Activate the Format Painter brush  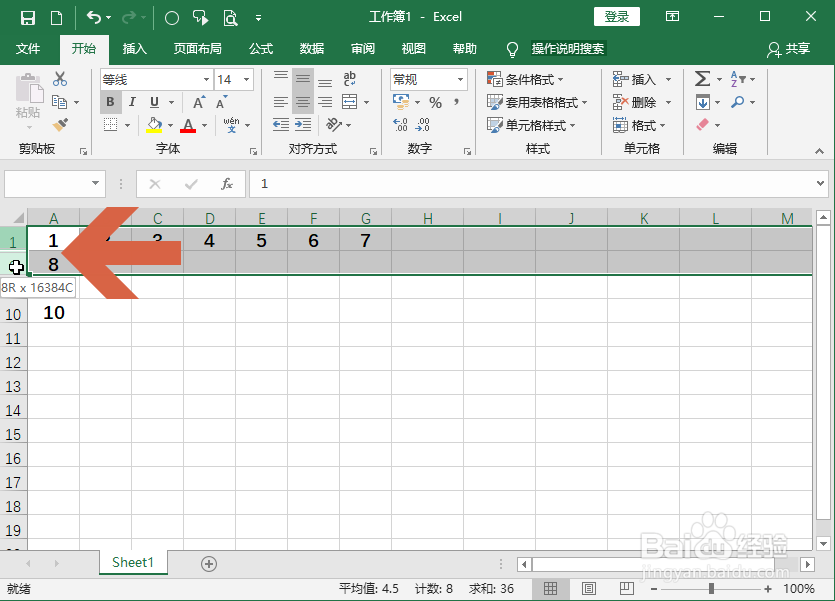(60, 125)
